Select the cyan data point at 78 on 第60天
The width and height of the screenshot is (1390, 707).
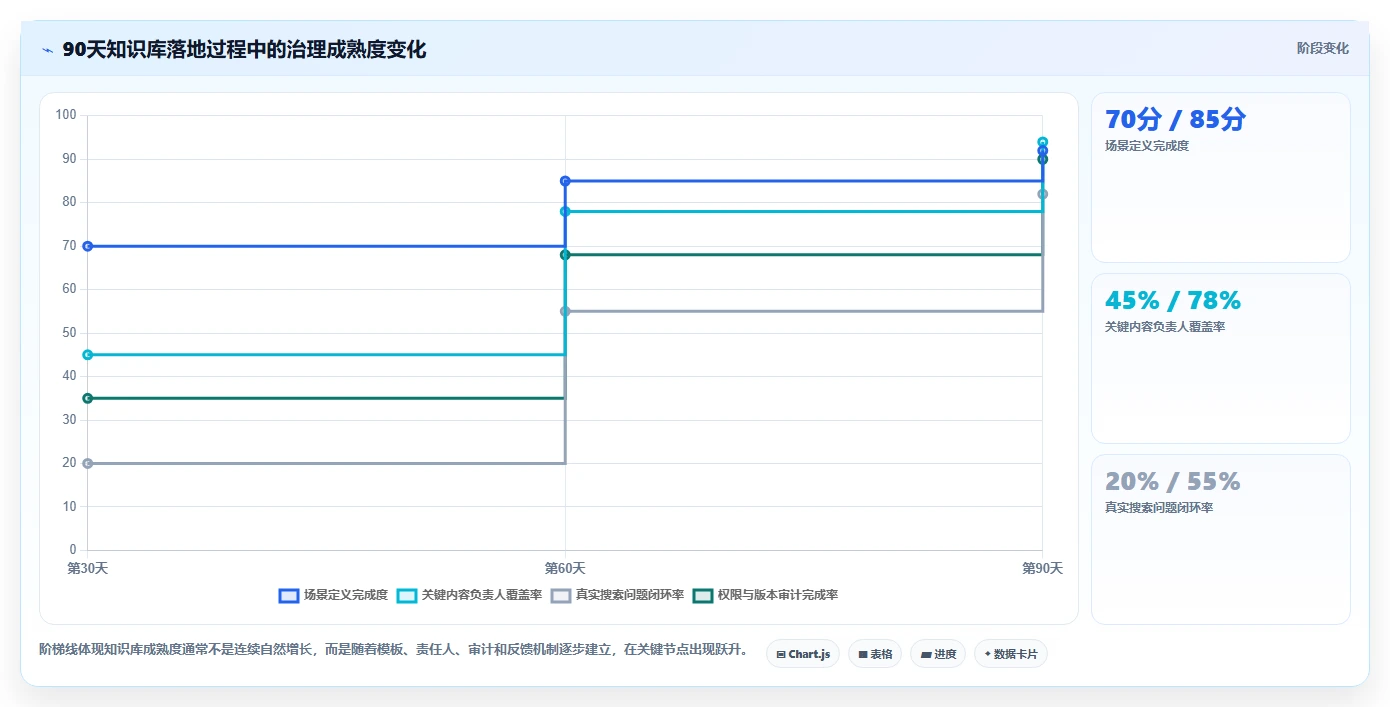[565, 211]
